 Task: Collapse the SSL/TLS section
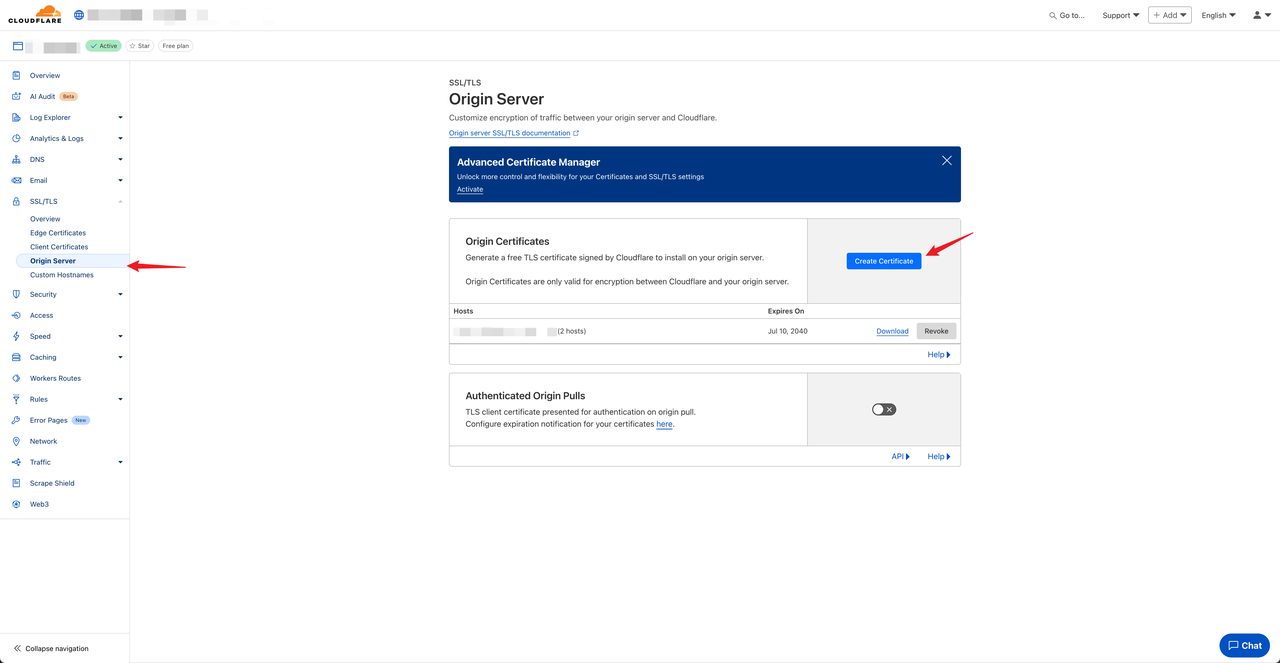pos(120,201)
